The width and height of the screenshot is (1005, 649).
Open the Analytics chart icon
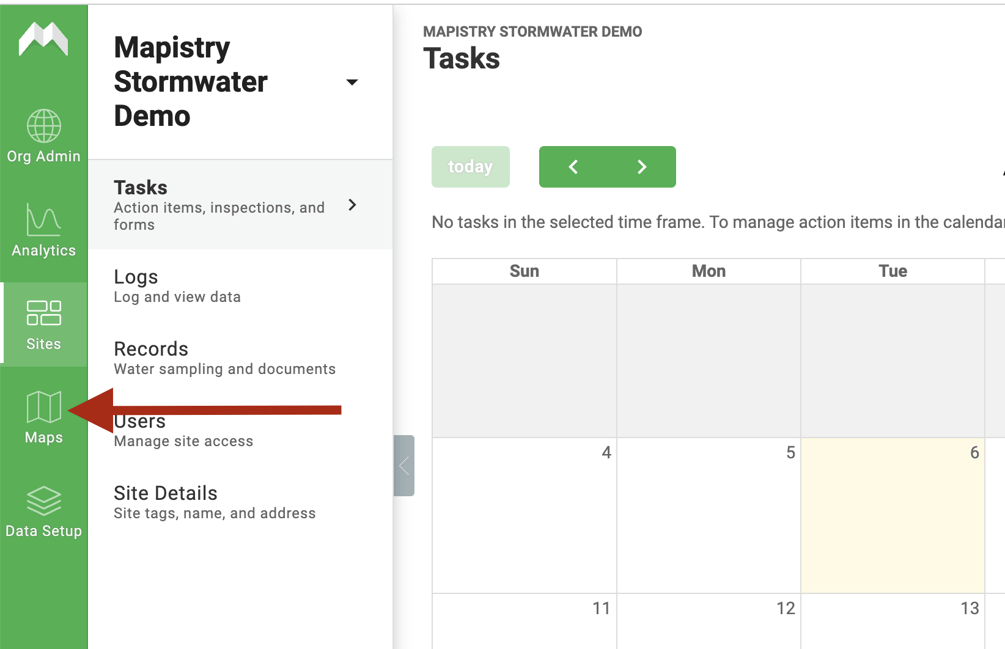pyautogui.click(x=43, y=220)
